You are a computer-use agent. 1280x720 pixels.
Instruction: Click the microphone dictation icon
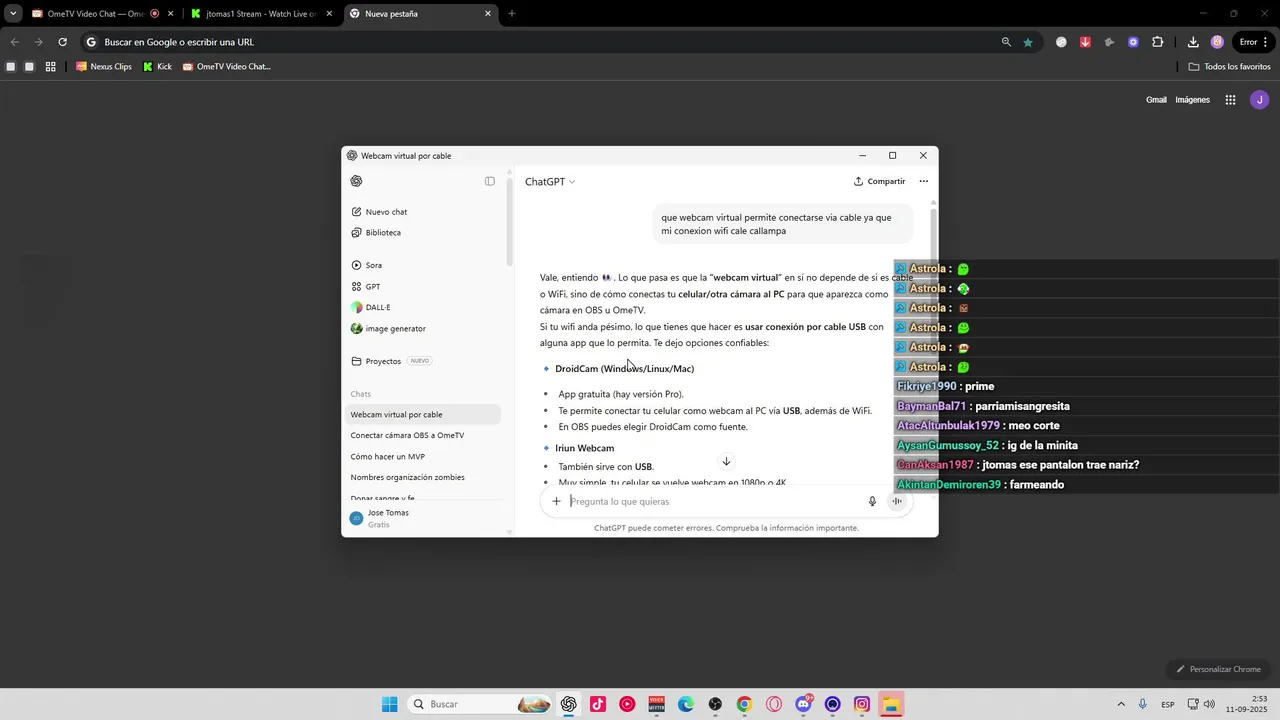coord(872,502)
